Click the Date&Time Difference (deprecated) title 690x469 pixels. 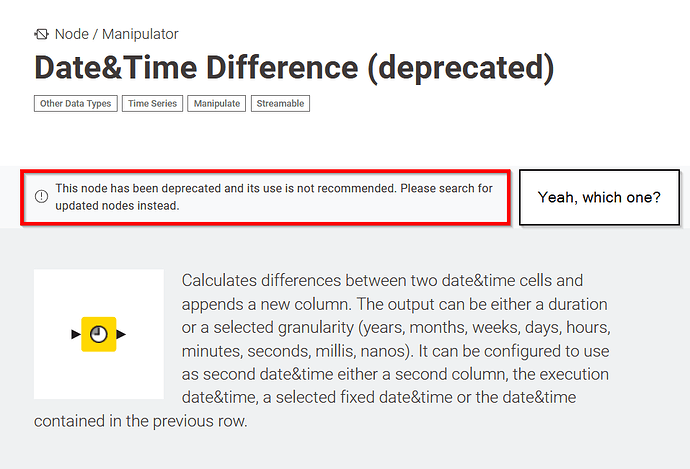[x=294, y=68]
